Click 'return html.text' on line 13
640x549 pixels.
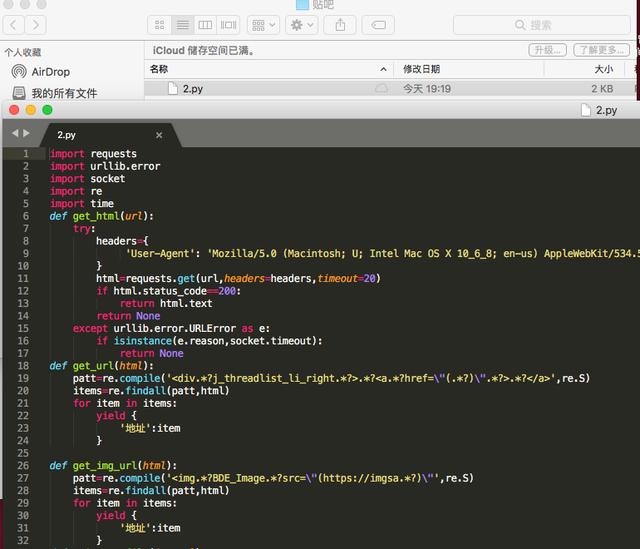point(166,304)
